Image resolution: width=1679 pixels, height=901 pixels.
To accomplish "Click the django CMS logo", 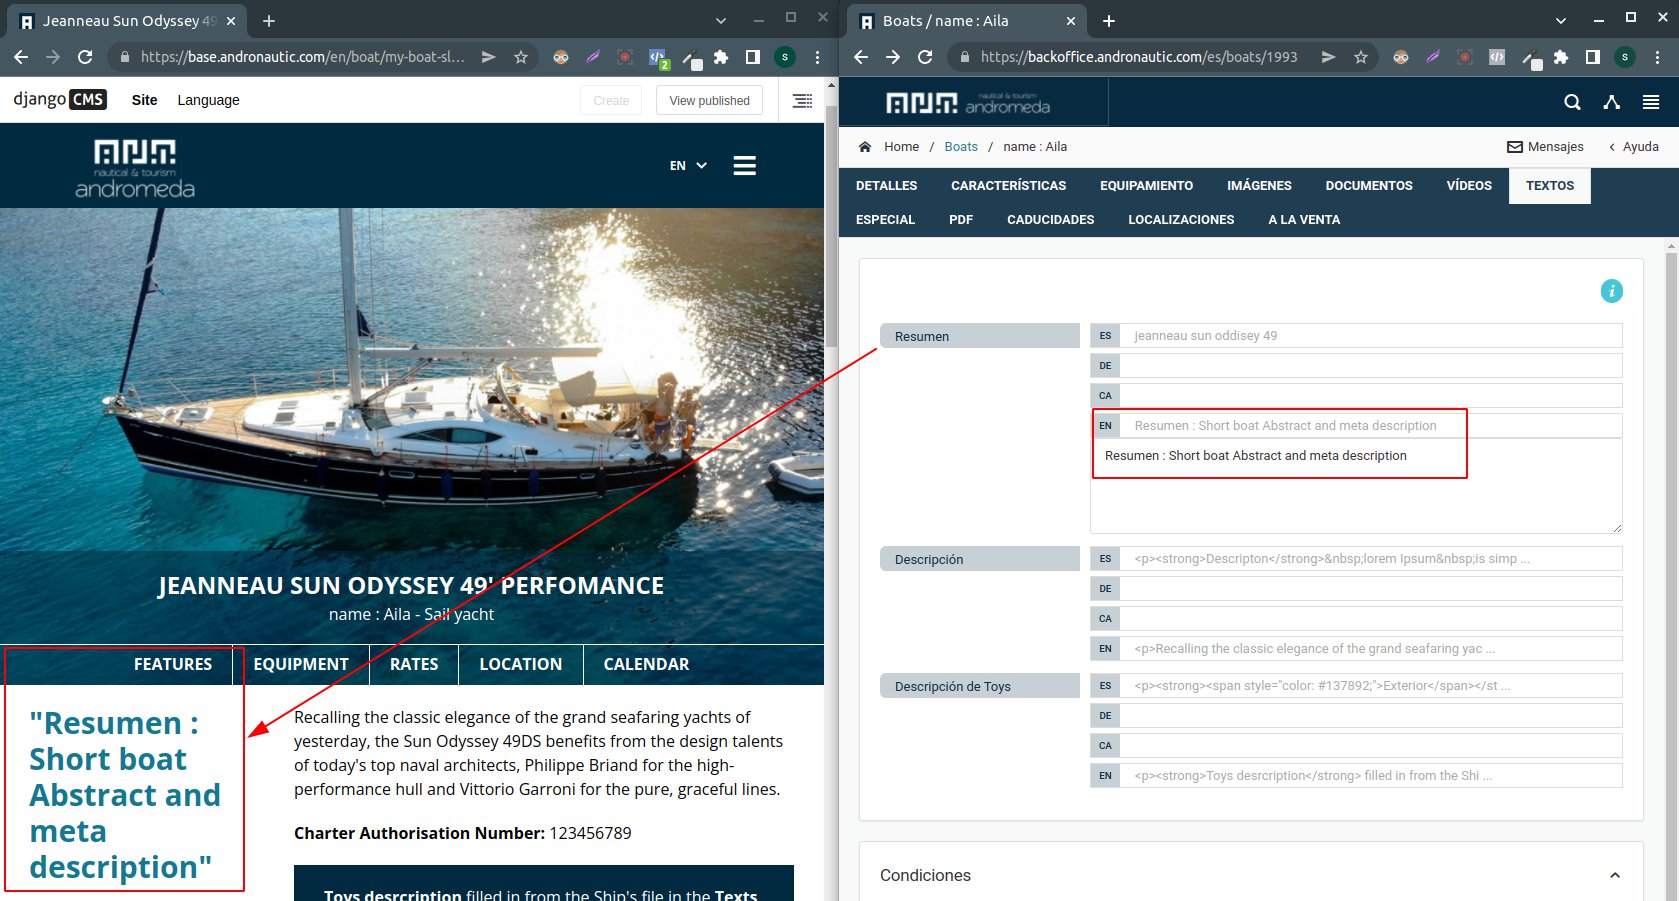I will click(x=59, y=99).
